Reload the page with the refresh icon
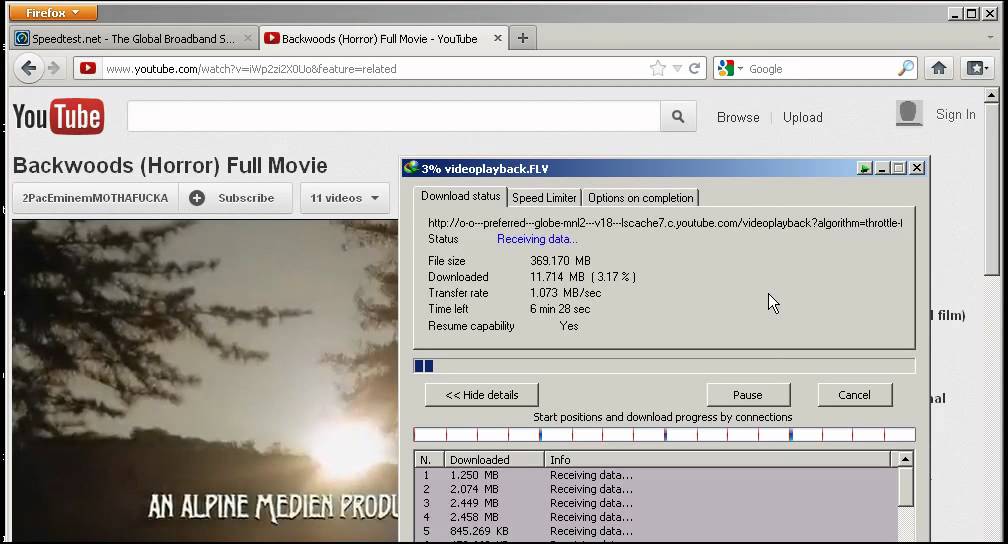The height and width of the screenshot is (544, 1008). tap(694, 68)
